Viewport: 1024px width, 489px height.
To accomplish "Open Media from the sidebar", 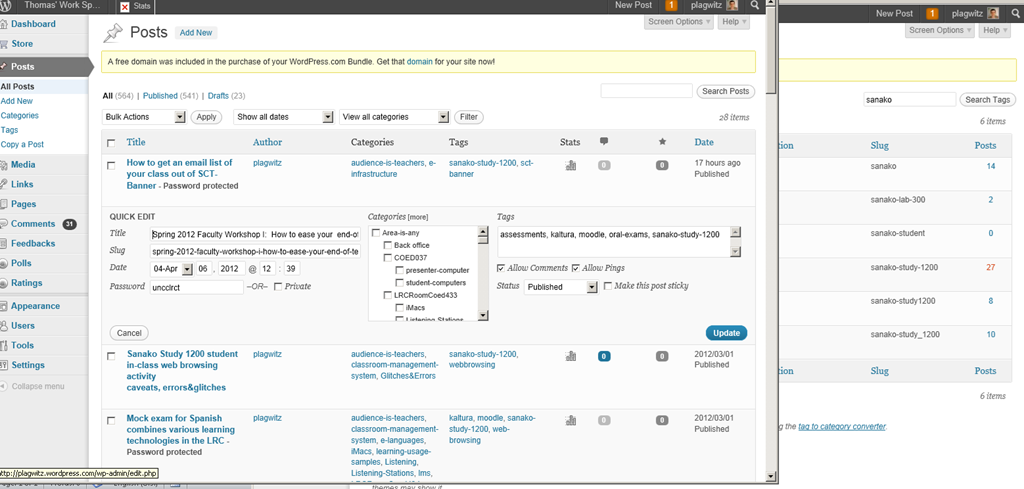I will pyautogui.click(x=24, y=164).
